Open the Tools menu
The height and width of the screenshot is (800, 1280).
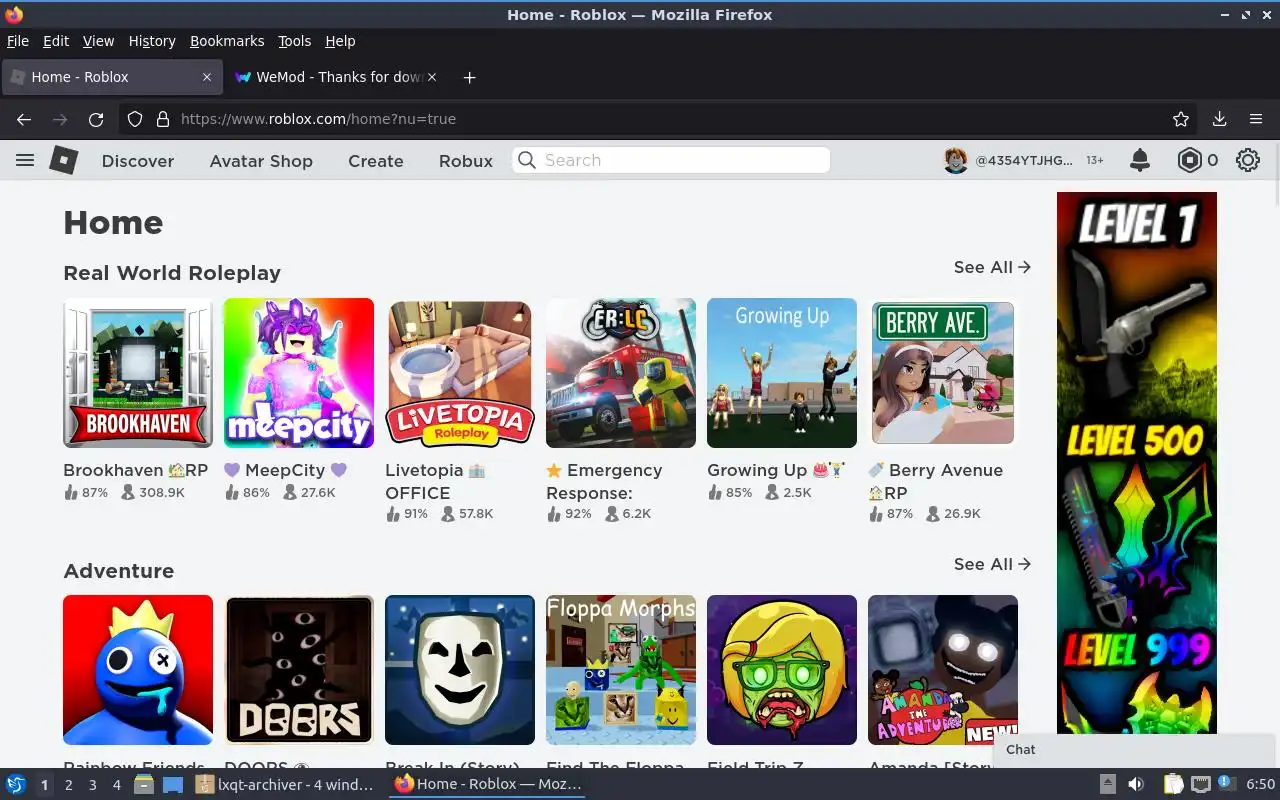click(295, 41)
